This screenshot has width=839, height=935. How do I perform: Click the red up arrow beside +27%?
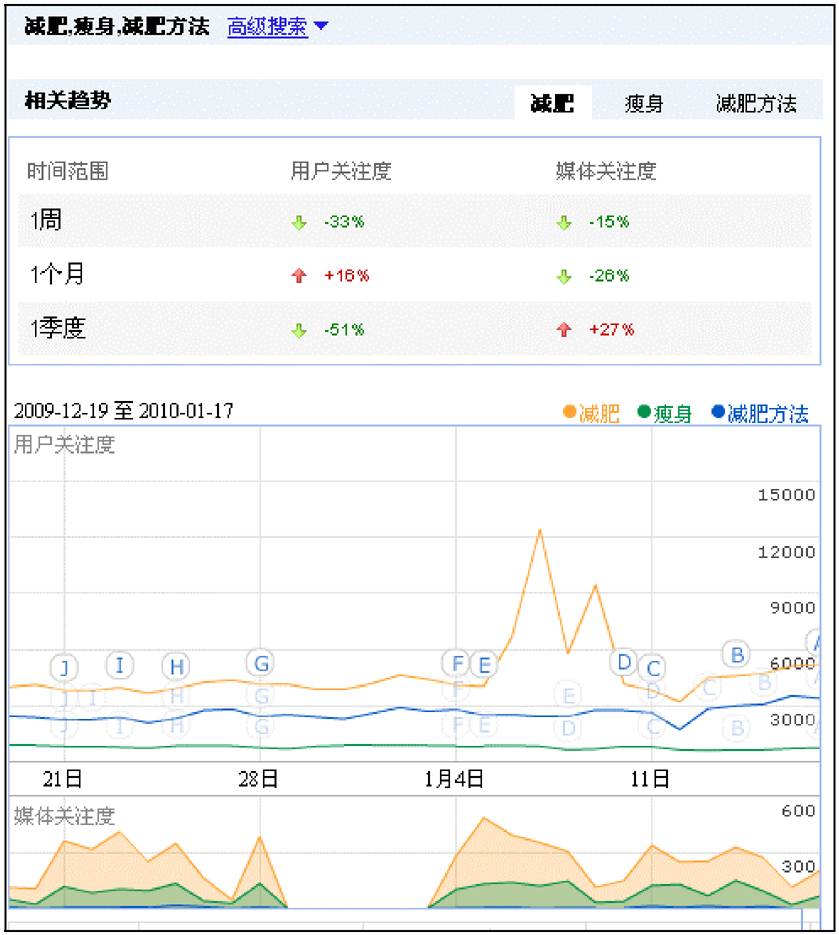click(564, 329)
